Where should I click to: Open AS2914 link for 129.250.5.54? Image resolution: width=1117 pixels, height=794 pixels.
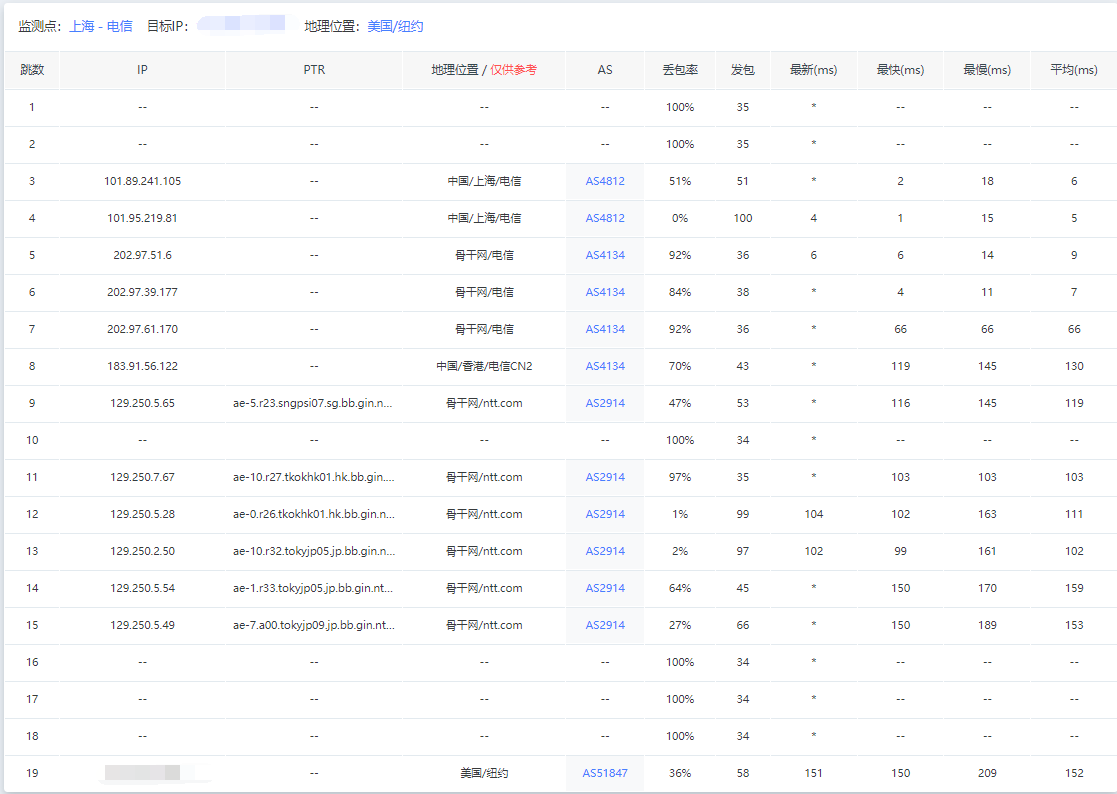605,588
